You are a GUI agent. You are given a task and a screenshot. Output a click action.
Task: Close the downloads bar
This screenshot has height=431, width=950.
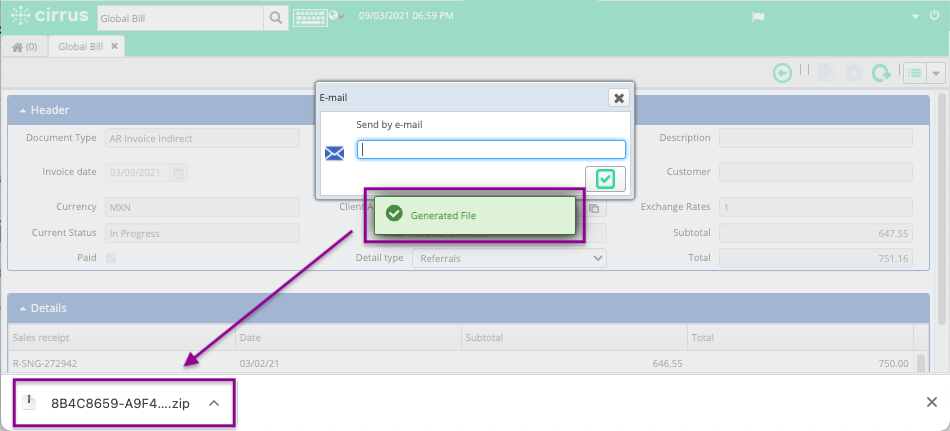(932, 402)
